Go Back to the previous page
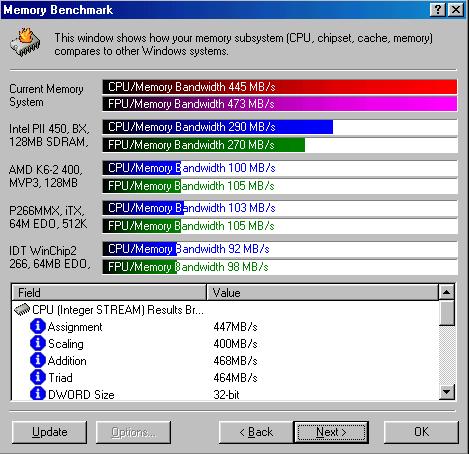The image size is (469, 454). (256, 432)
